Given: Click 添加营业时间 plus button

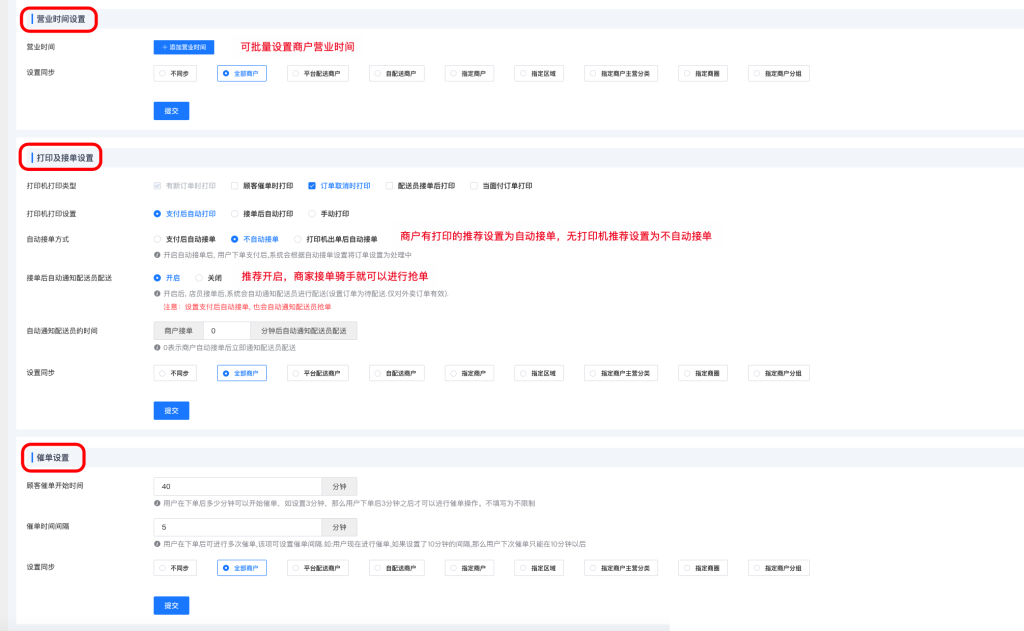Looking at the screenshot, I should [x=183, y=47].
